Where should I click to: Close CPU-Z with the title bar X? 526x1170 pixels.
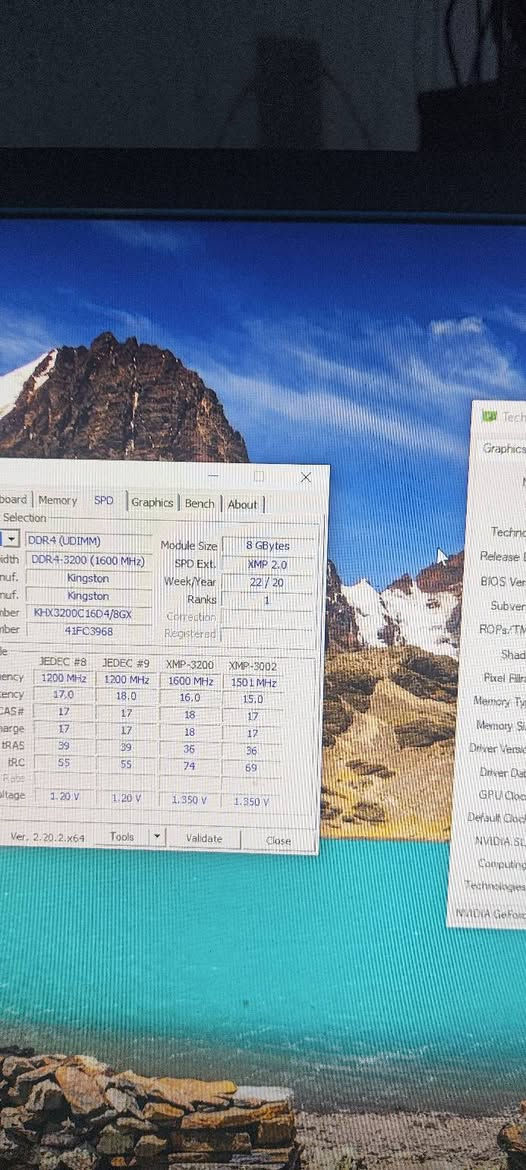coord(306,478)
